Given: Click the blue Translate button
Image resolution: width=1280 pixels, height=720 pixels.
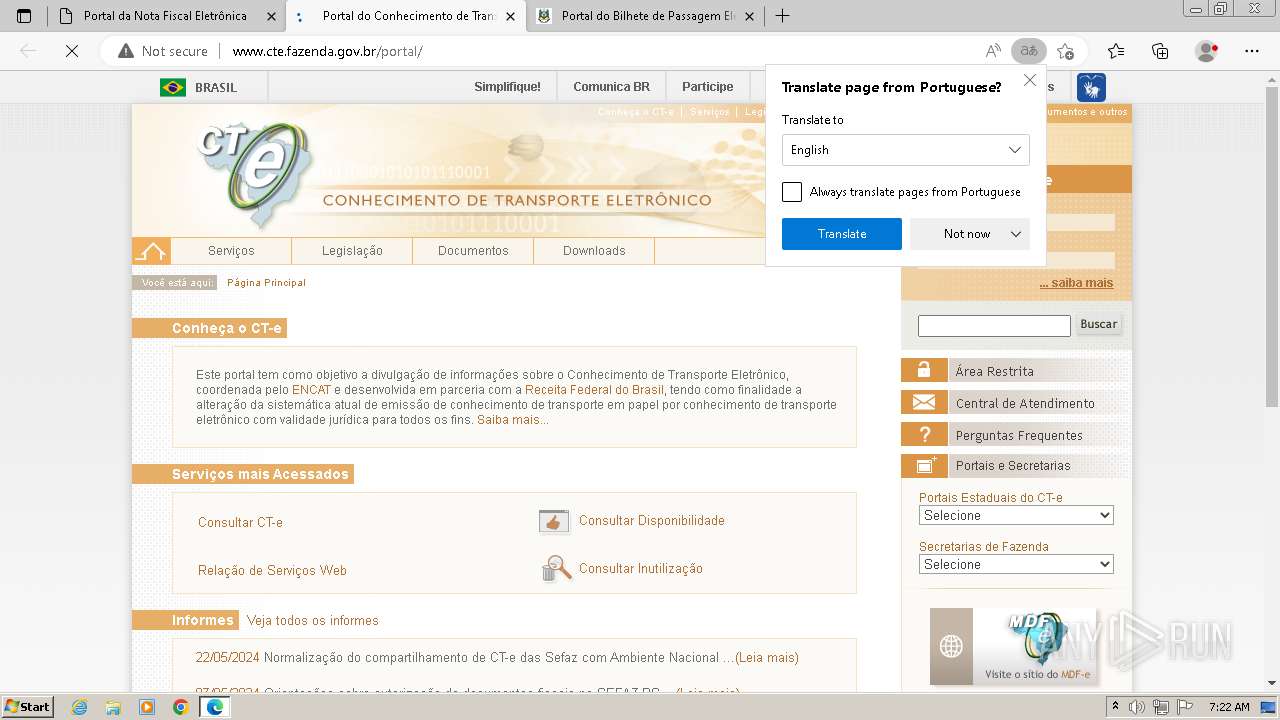Looking at the screenshot, I should tap(842, 234).
